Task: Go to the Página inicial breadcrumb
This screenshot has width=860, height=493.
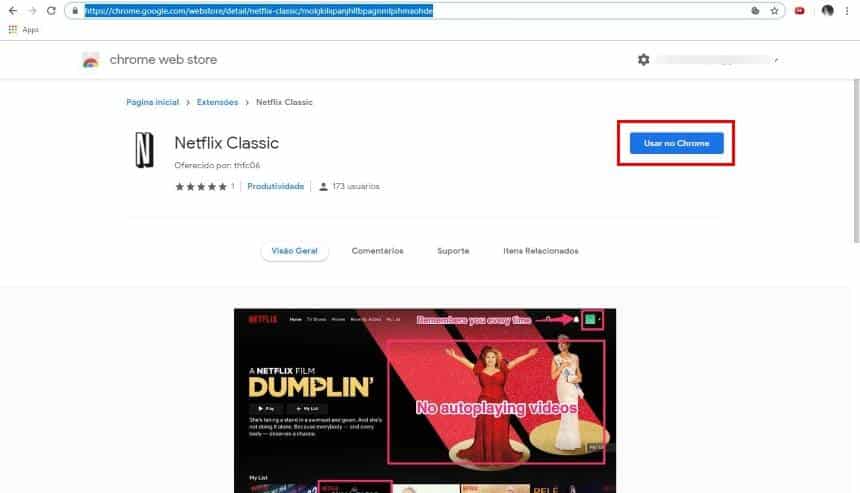Action: 152,103
